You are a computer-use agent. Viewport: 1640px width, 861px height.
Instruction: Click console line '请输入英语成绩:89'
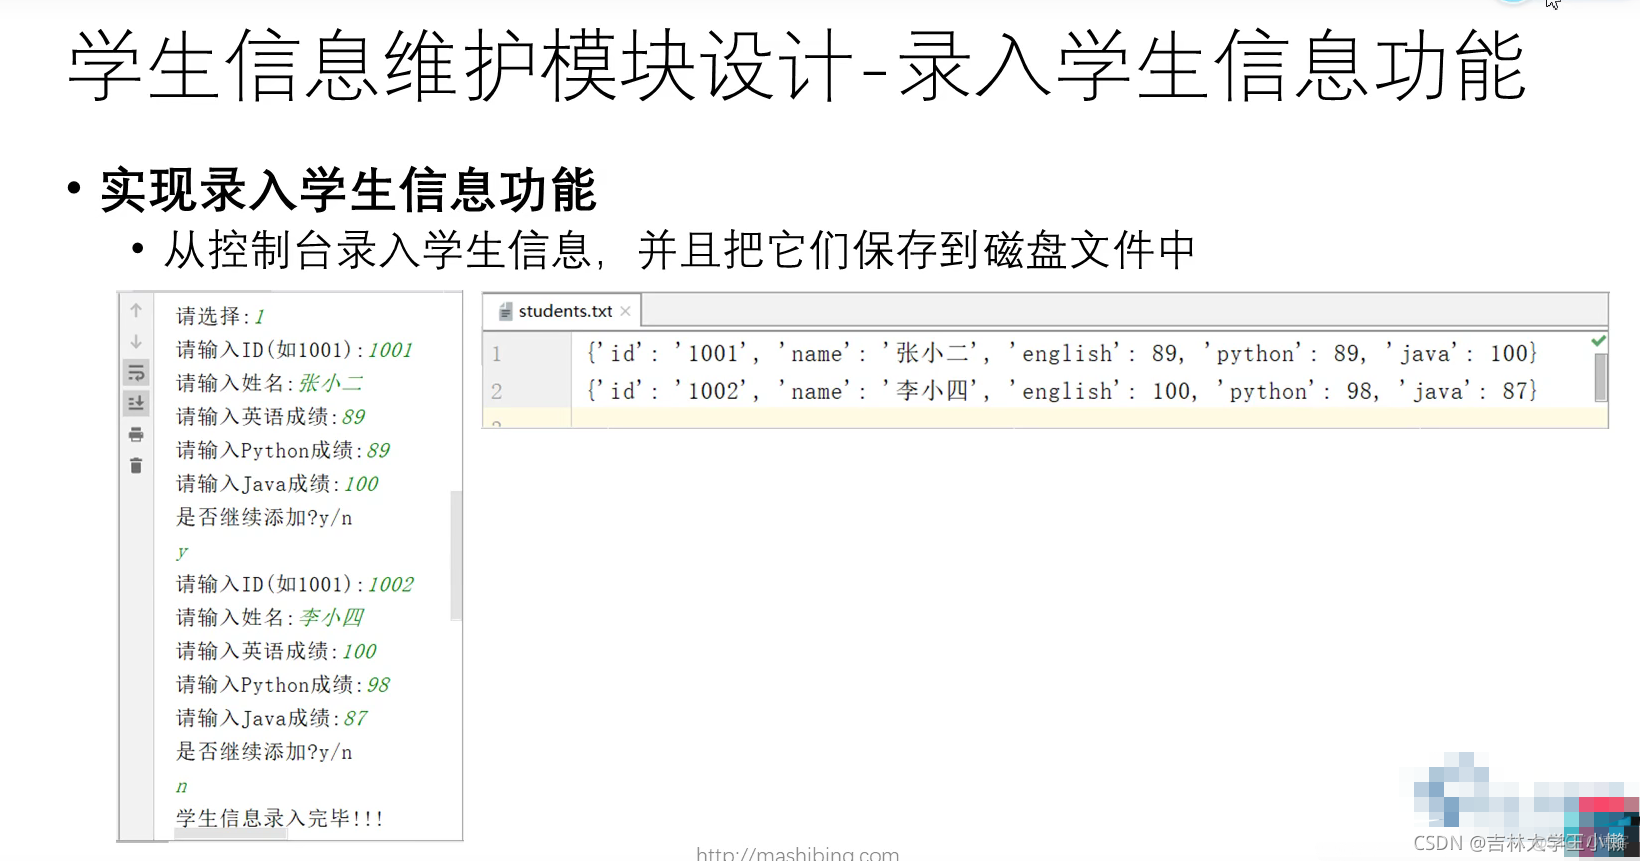tap(271, 417)
